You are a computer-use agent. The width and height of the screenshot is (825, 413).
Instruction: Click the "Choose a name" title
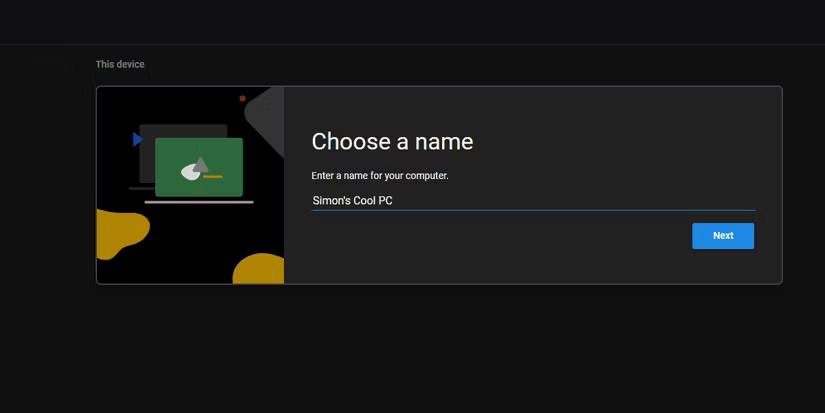[392, 141]
